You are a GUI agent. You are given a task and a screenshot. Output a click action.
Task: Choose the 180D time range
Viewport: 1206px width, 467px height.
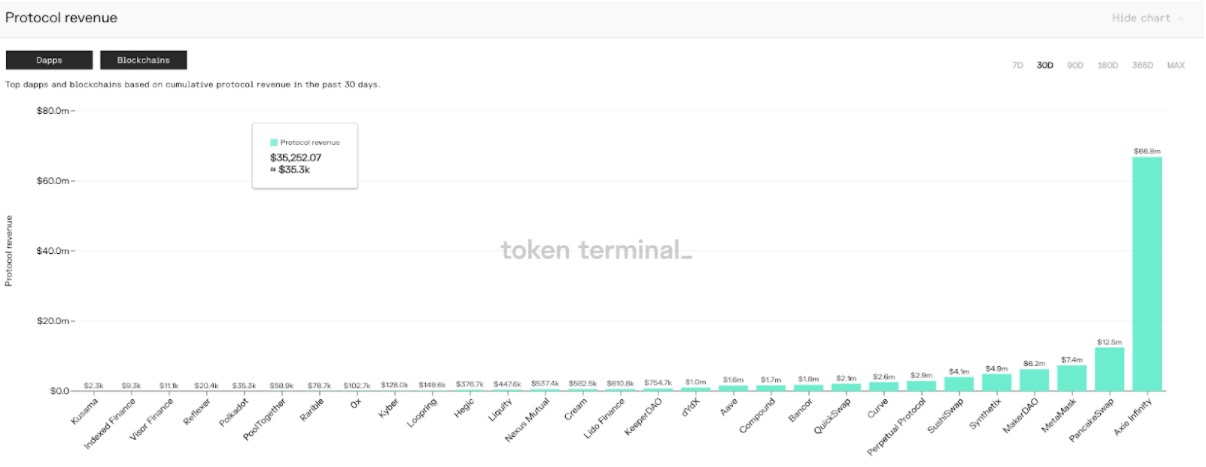point(1108,65)
